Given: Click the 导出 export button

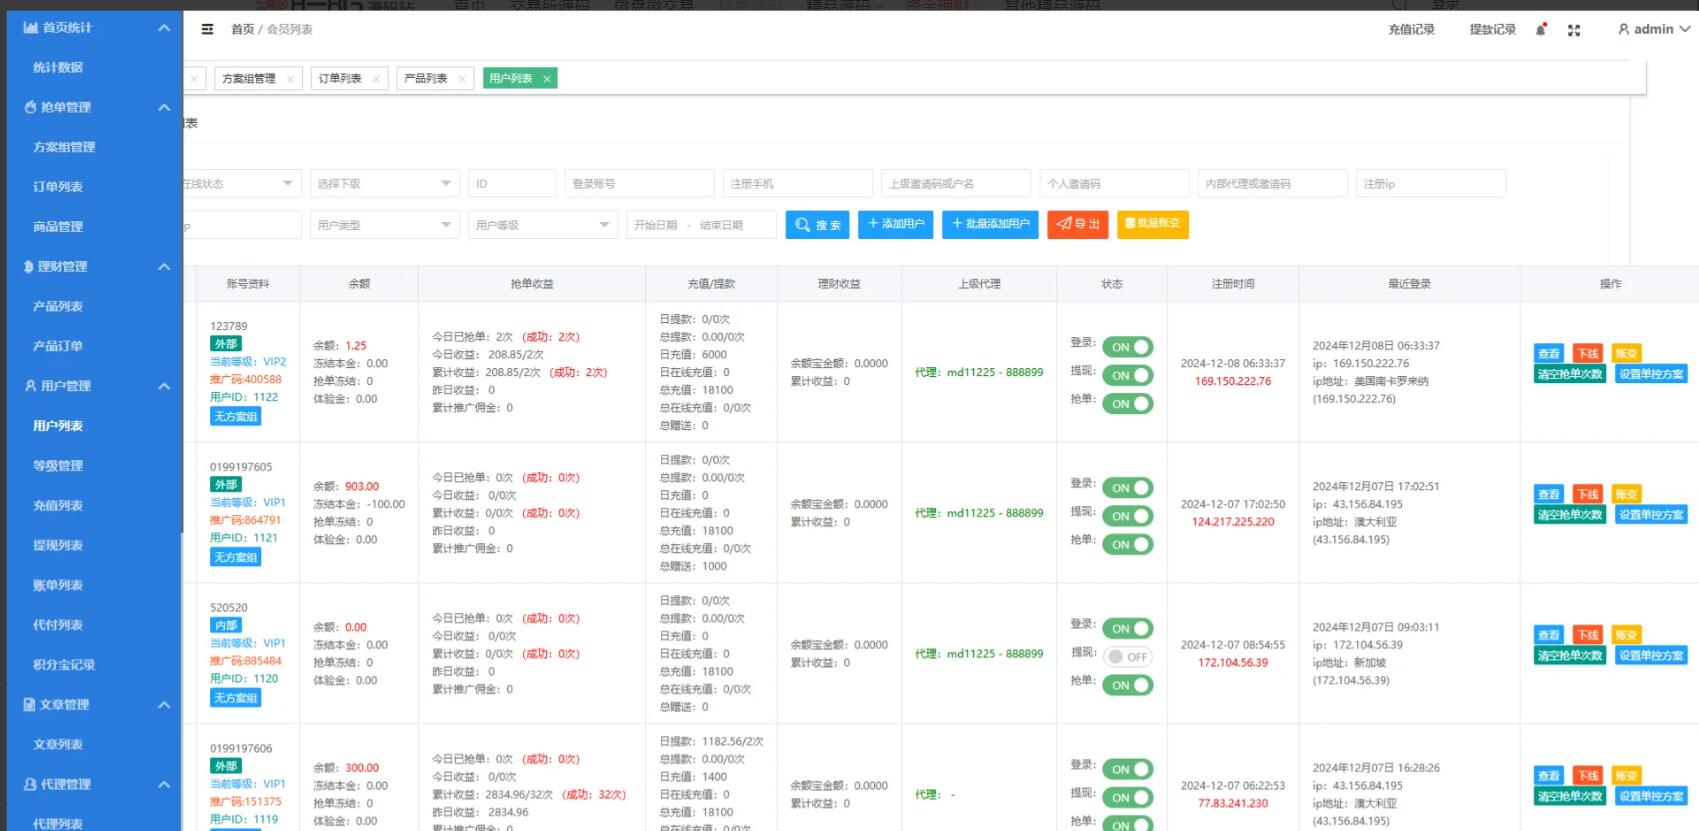Looking at the screenshot, I should point(1077,224).
